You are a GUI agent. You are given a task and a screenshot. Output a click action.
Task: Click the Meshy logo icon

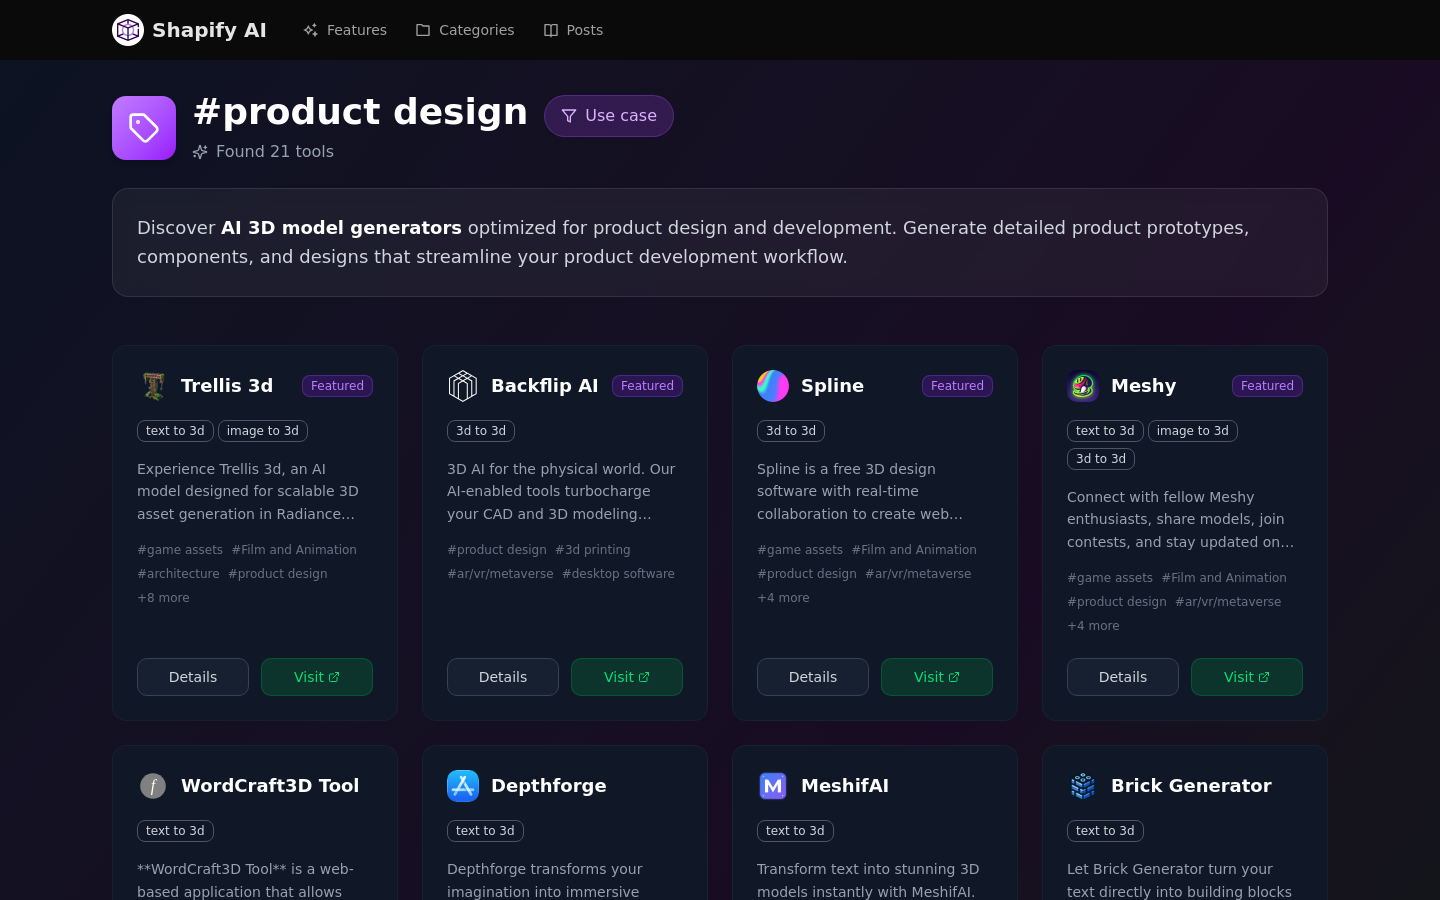(x=1083, y=386)
